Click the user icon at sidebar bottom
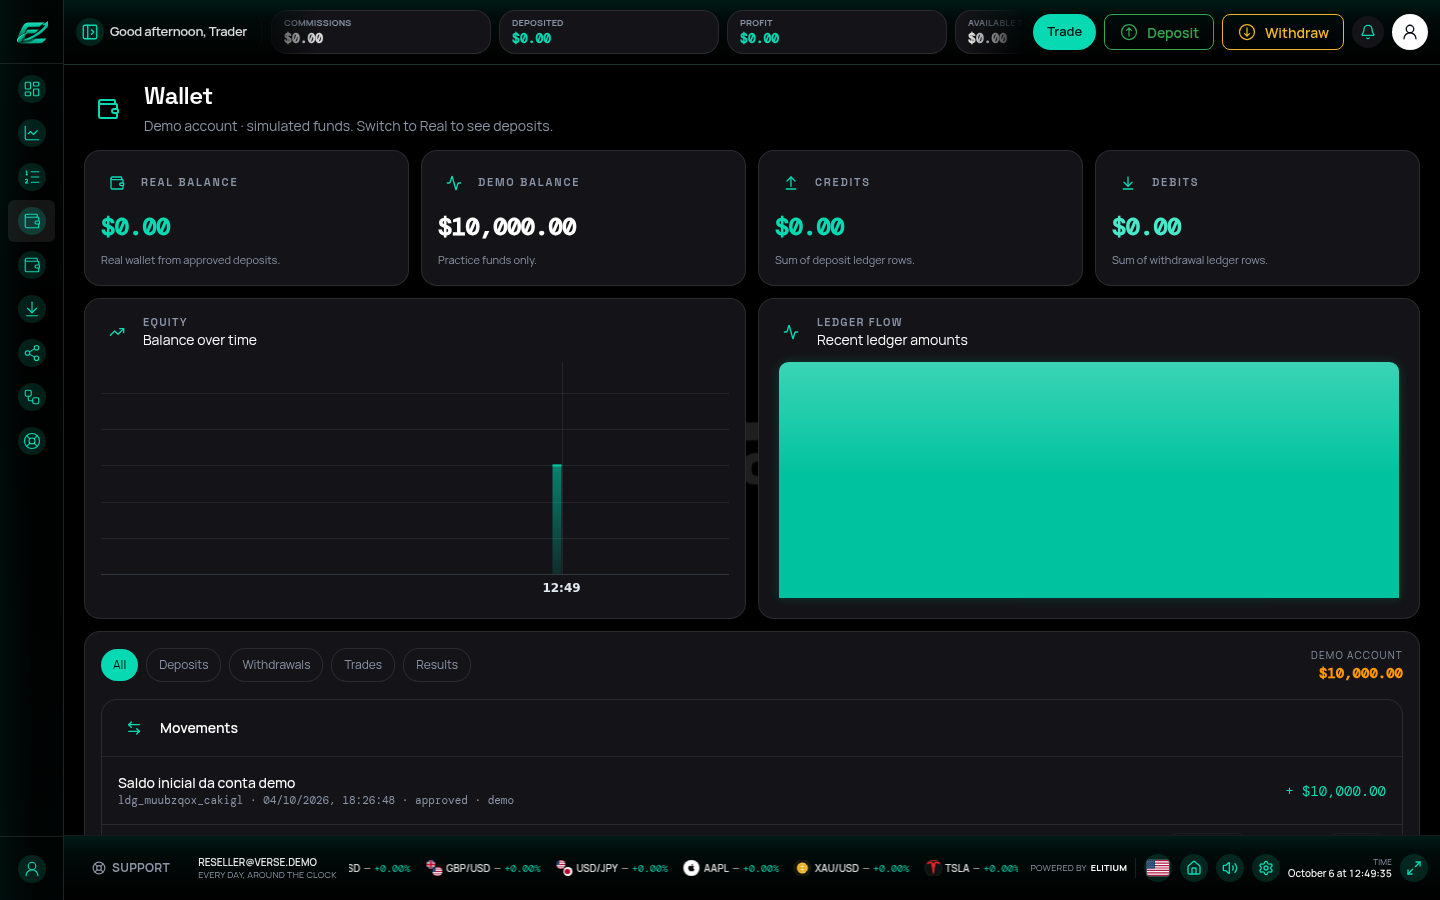The image size is (1440, 900). (32, 869)
